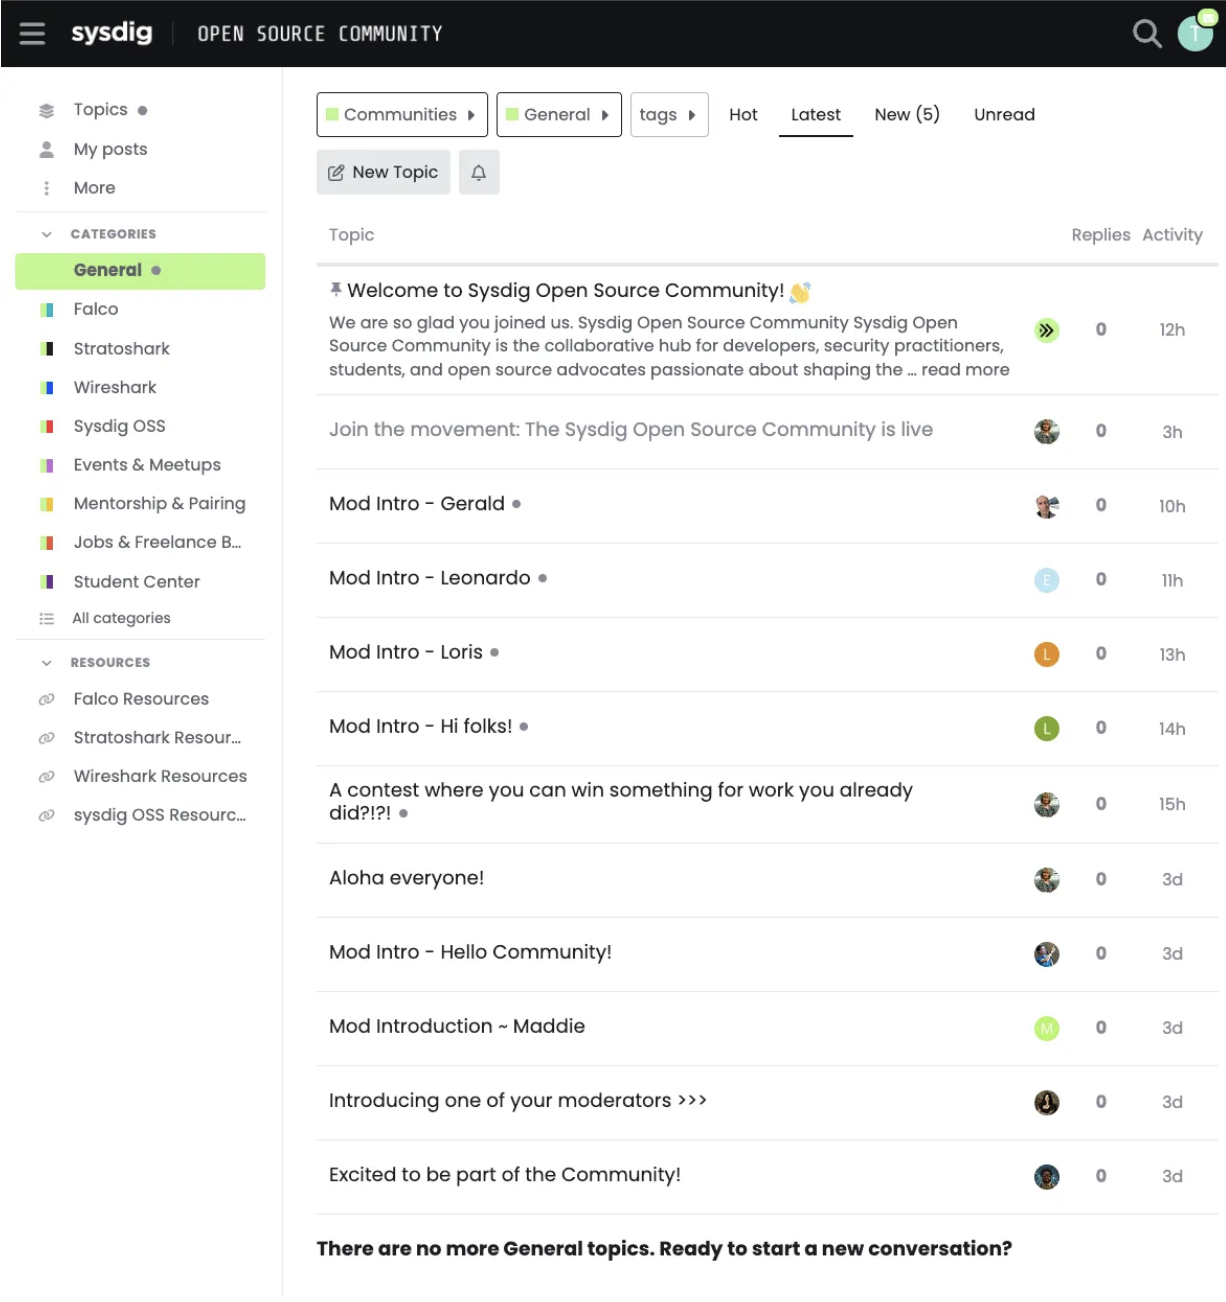Click the All categories list icon
The image size is (1226, 1302).
point(46,619)
